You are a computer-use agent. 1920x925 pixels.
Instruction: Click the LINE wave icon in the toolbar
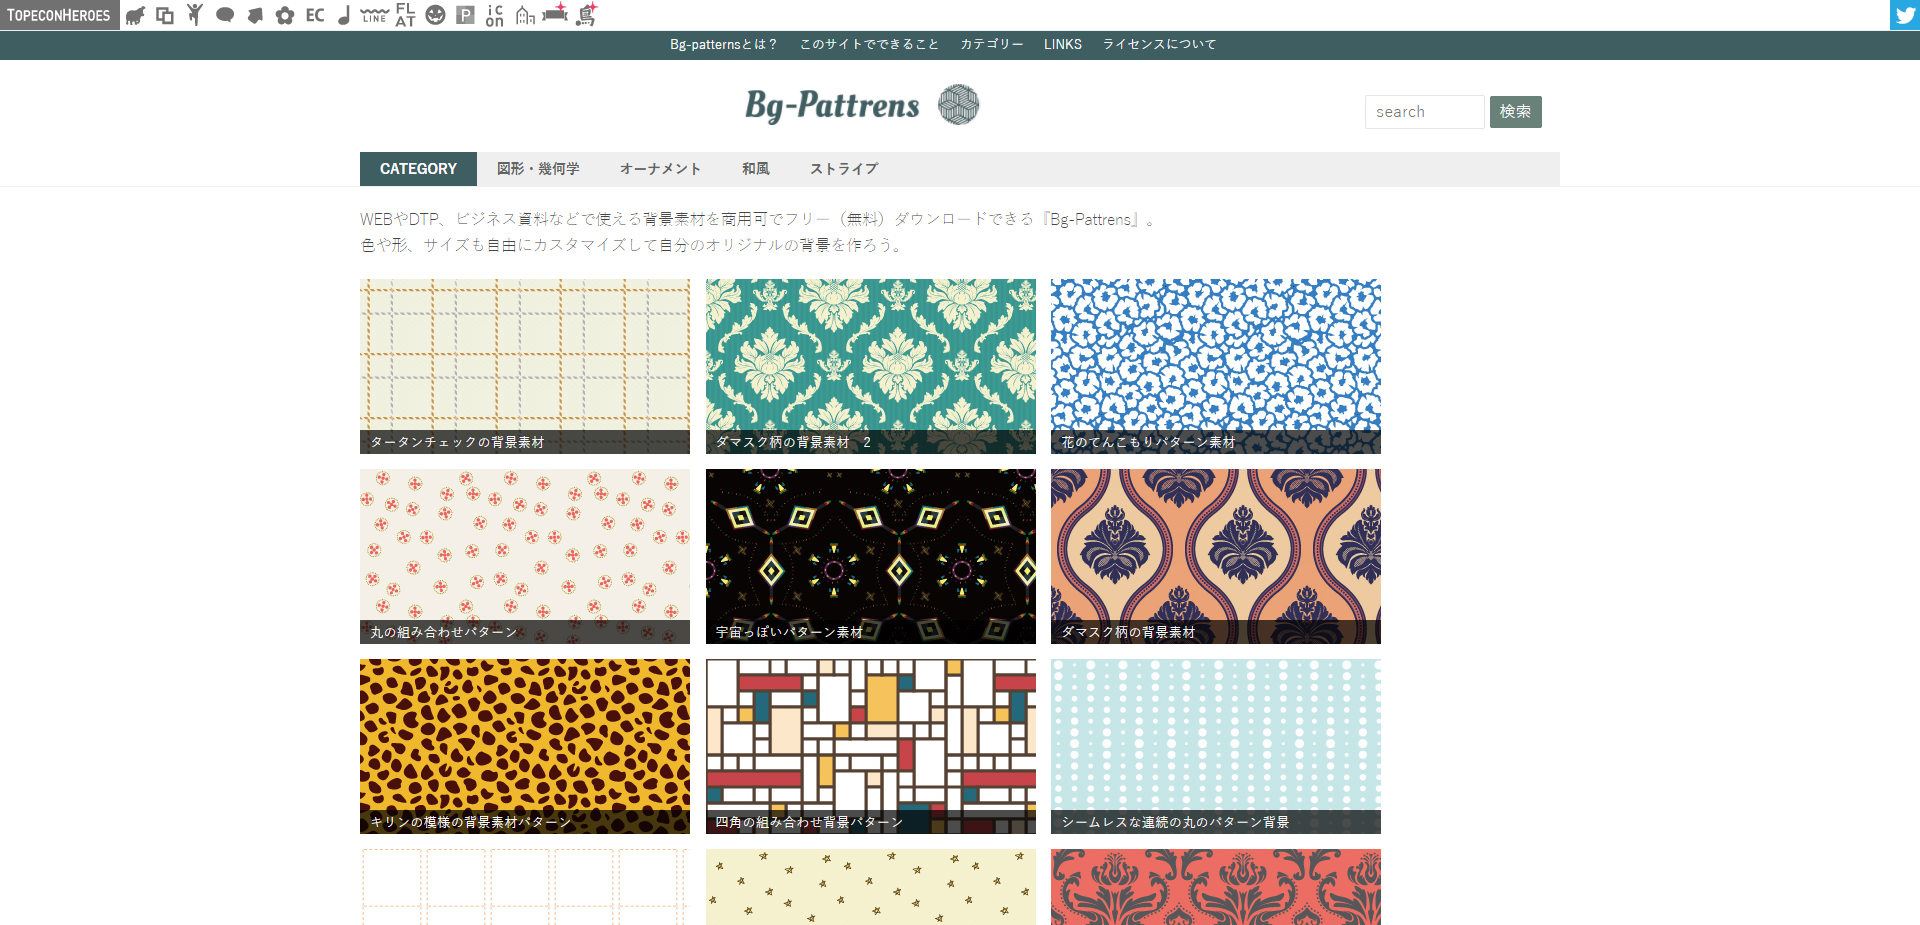click(373, 15)
